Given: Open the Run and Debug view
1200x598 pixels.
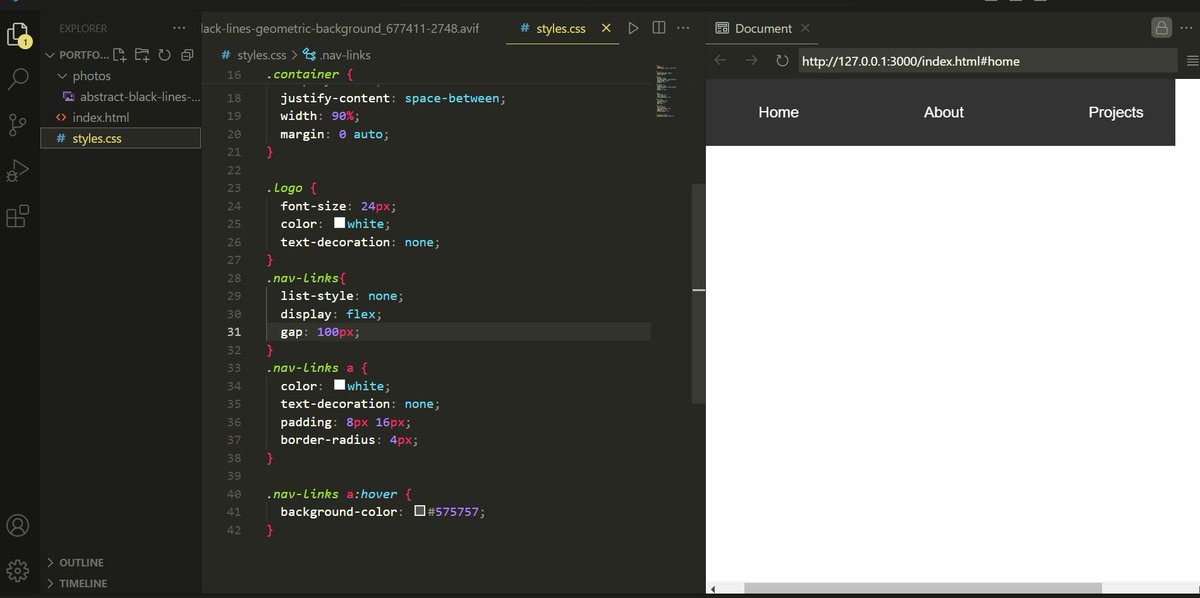Looking at the screenshot, I should click(17, 170).
